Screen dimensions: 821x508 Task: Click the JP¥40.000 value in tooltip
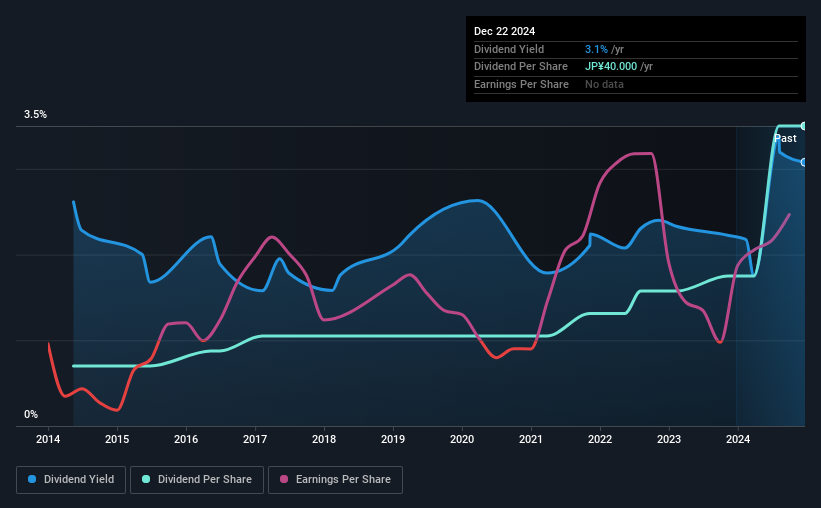tap(611, 67)
